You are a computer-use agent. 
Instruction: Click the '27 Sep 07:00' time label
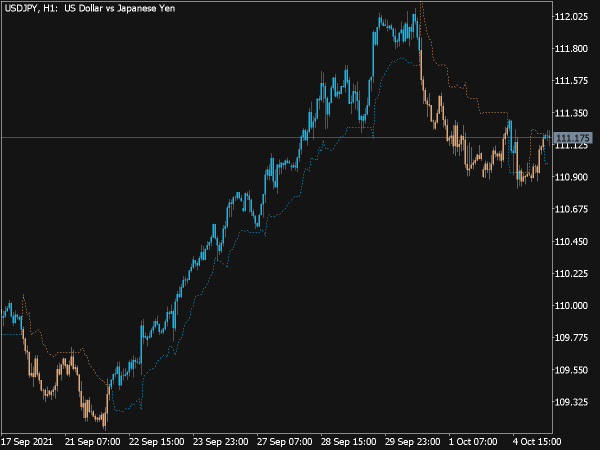click(284, 442)
